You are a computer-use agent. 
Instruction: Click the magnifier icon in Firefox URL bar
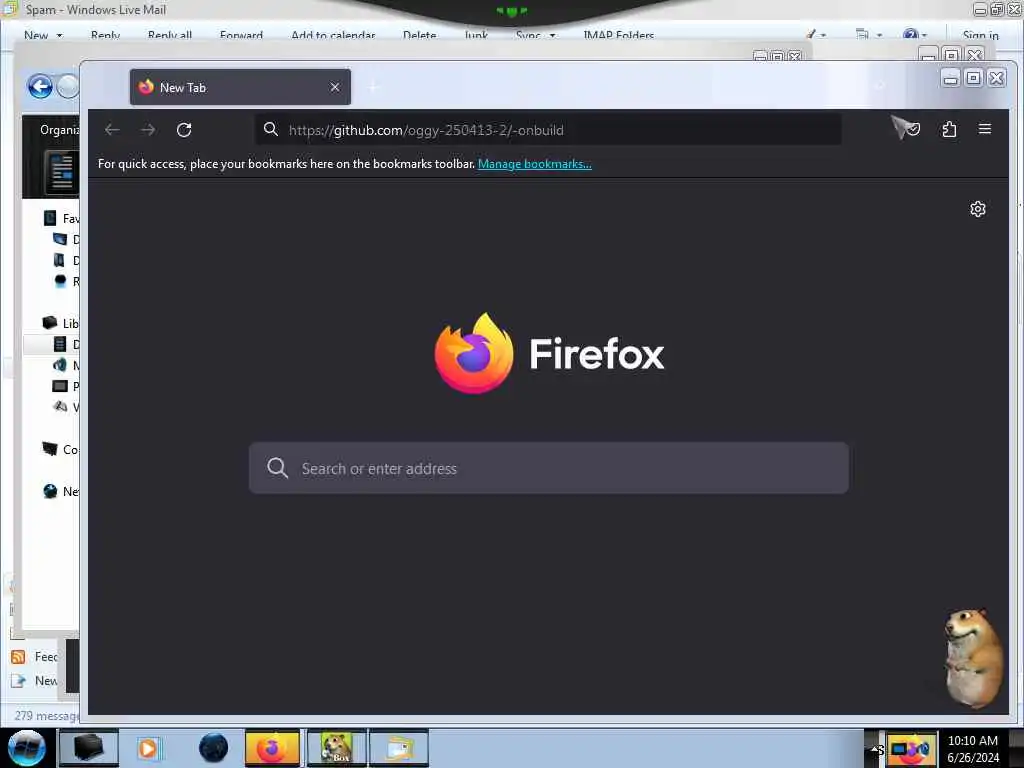point(271,129)
